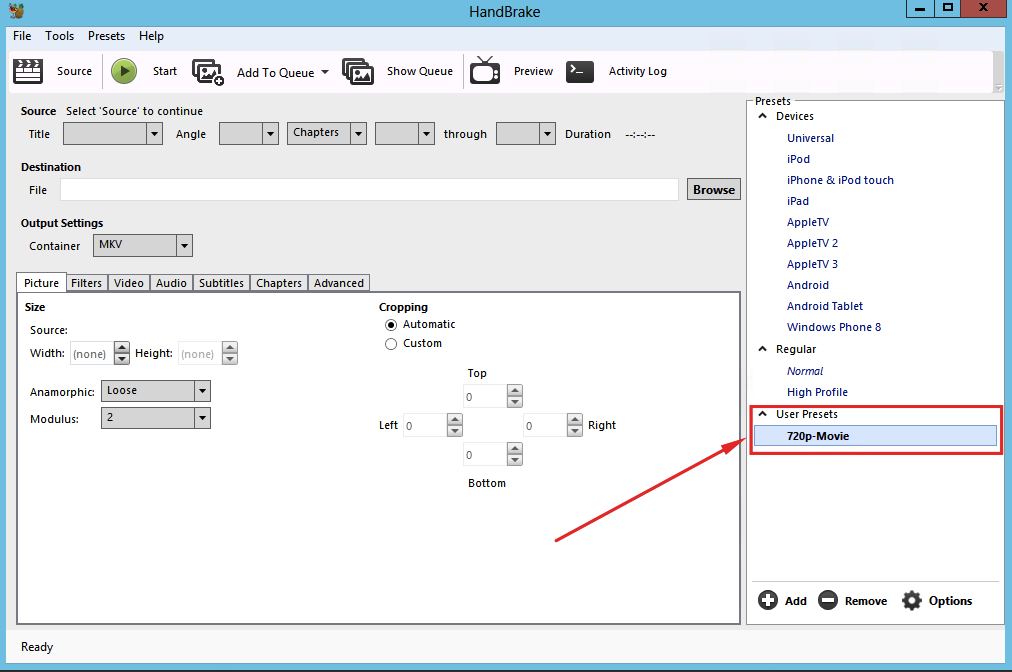1012x672 pixels.
Task: Click the Remove preset minus icon
Action: click(x=828, y=600)
